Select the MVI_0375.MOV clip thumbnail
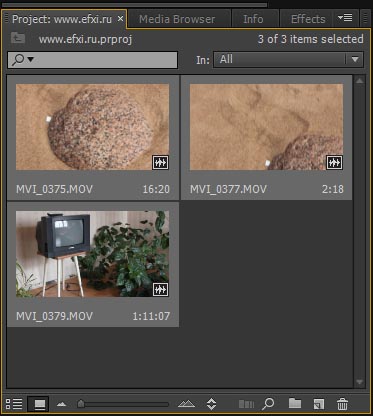The height and width of the screenshot is (416, 373). 92,127
